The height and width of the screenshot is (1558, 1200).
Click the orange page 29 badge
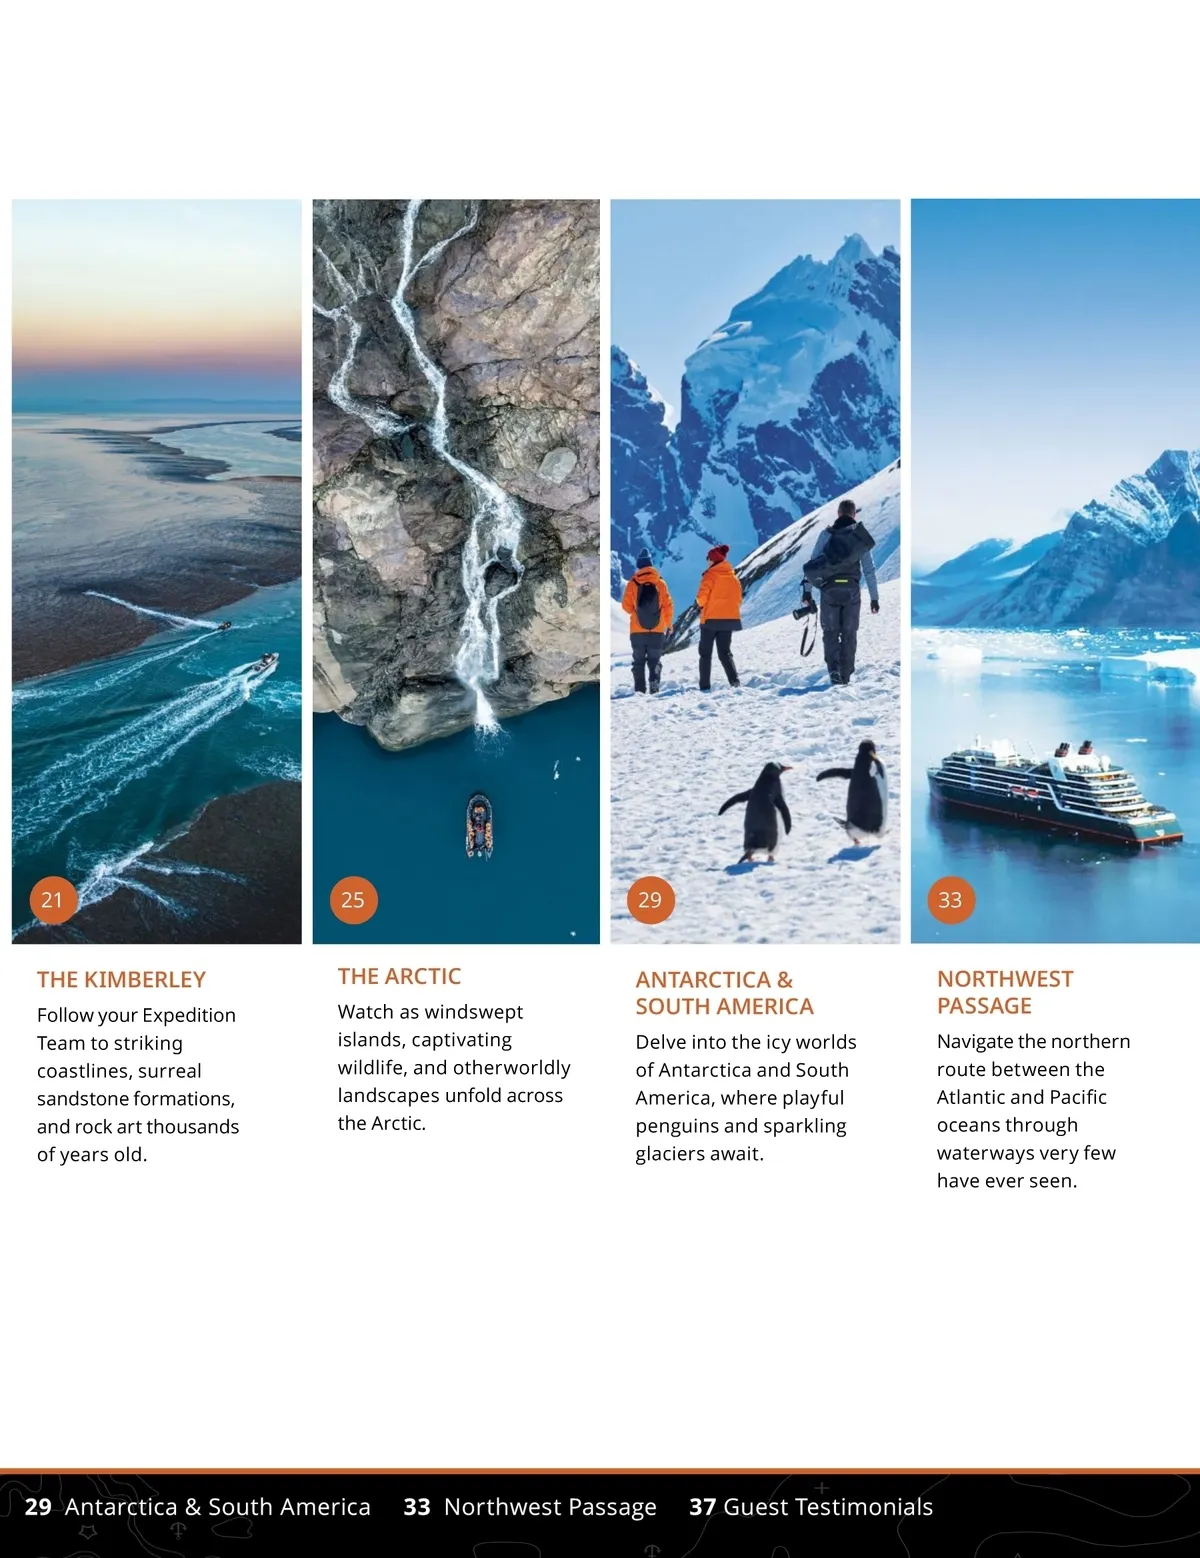(x=650, y=900)
